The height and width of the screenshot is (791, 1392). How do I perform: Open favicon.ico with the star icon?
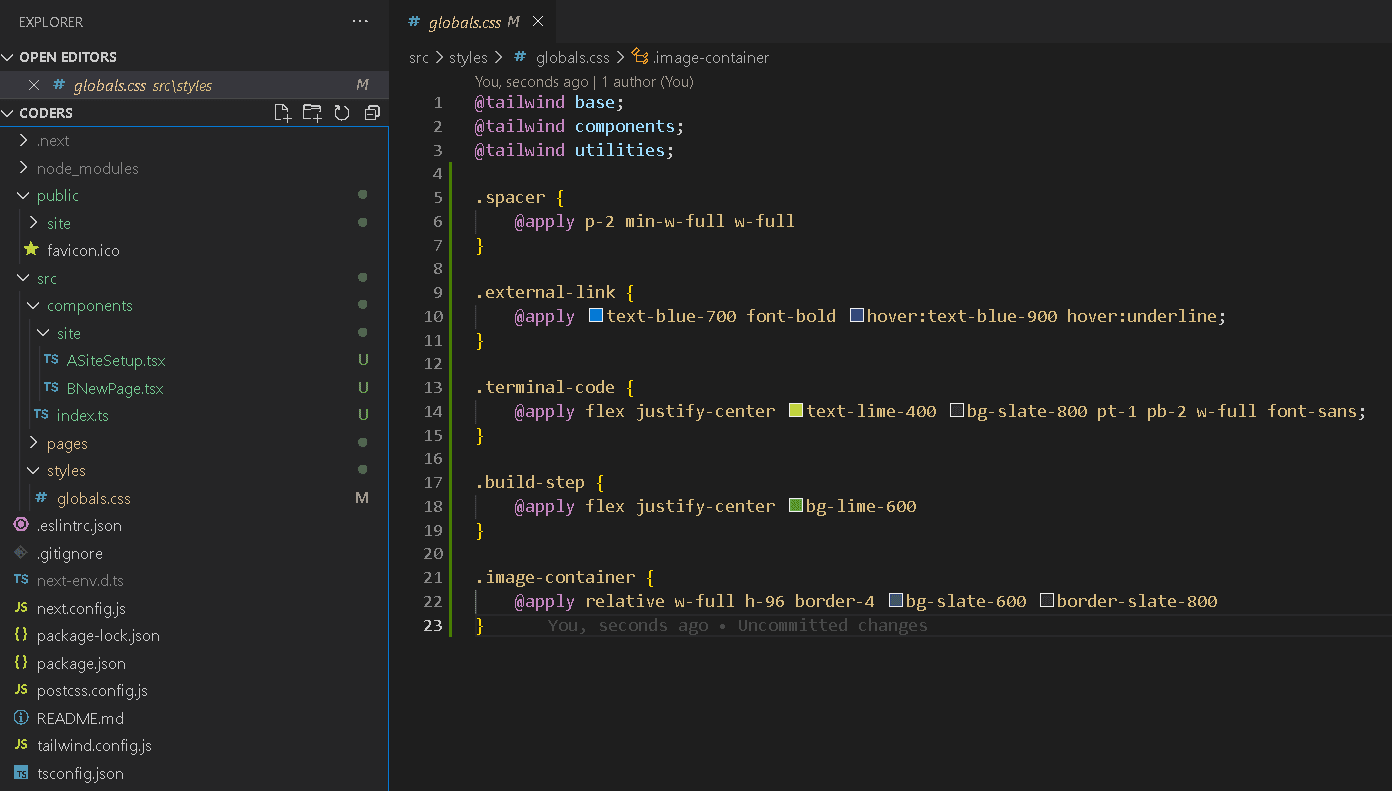coord(82,251)
